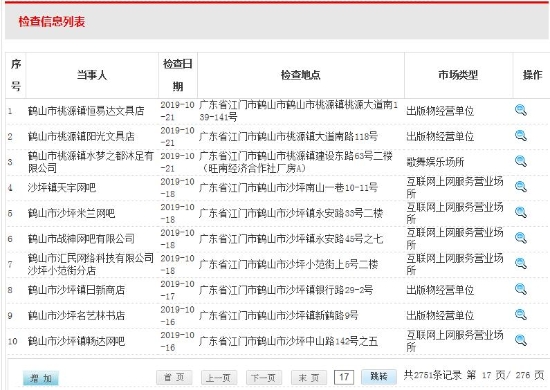Go to next page with 下一页
The image size is (550, 390).
click(x=263, y=377)
